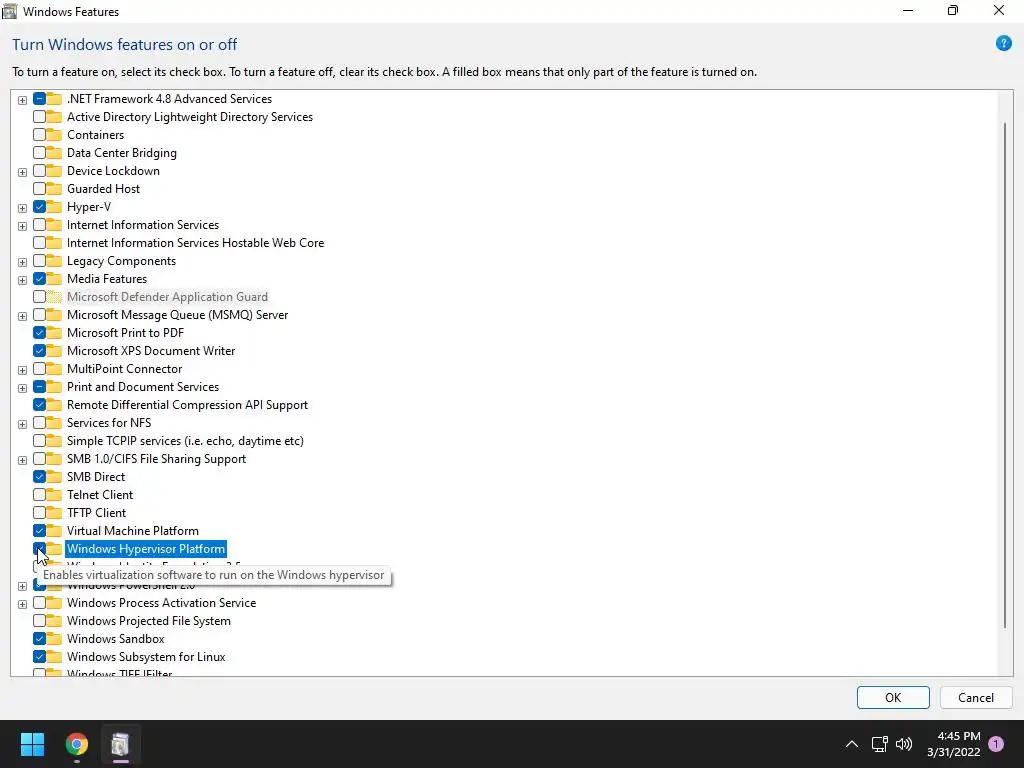1024x768 pixels.
Task: Click the MultiPoint Connector folder icon
Action: (x=54, y=369)
